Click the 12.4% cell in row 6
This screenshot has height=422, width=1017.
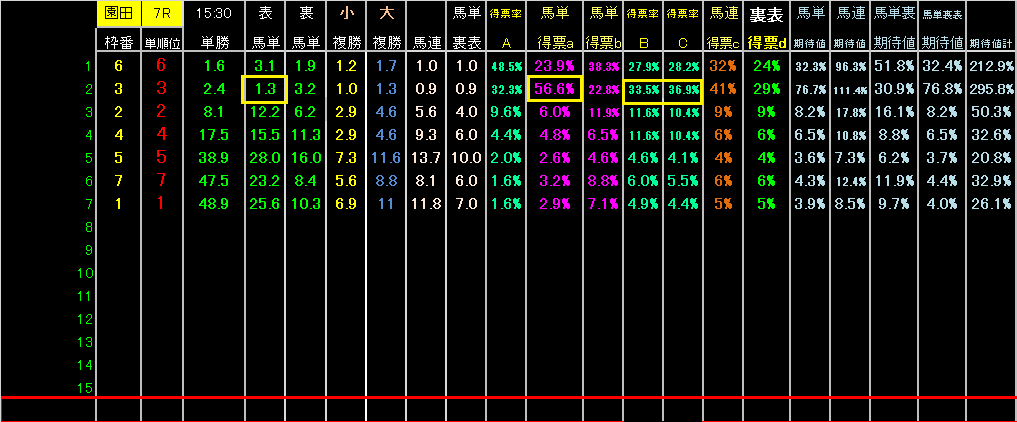tap(850, 182)
